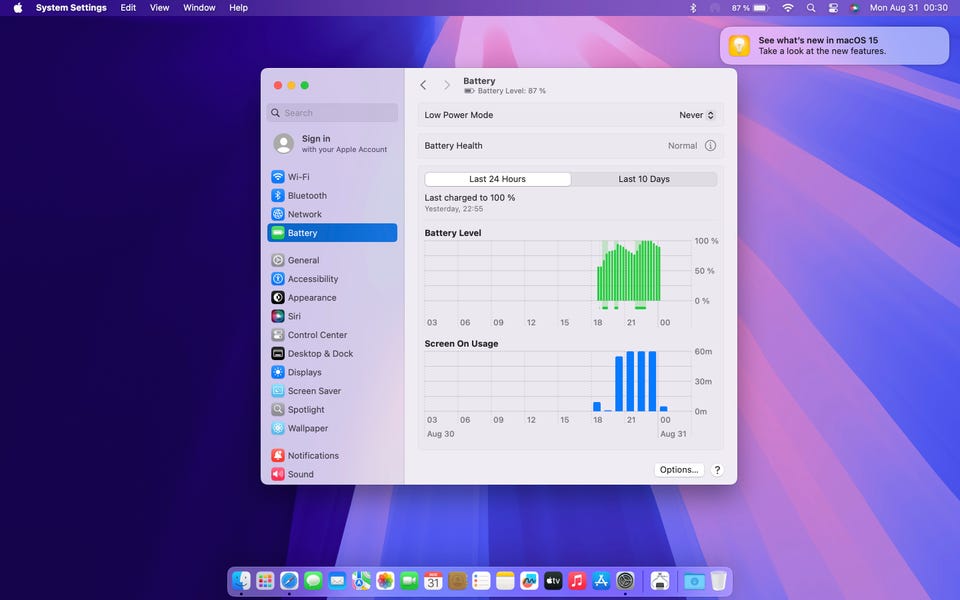Click the Battery Health 'Normal' value
960x600 pixels.
pos(682,146)
